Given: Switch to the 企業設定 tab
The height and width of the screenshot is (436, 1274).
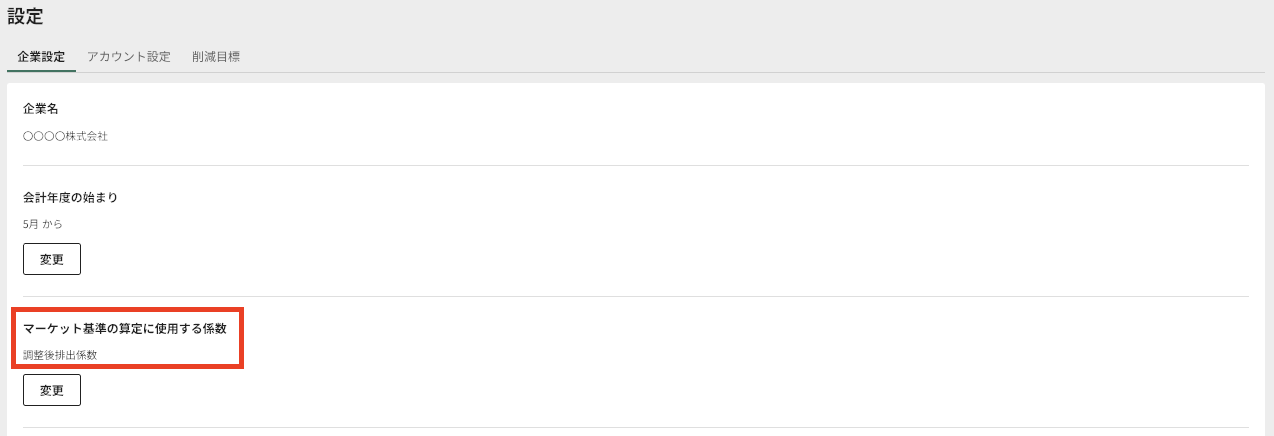Looking at the screenshot, I should click(x=41, y=57).
